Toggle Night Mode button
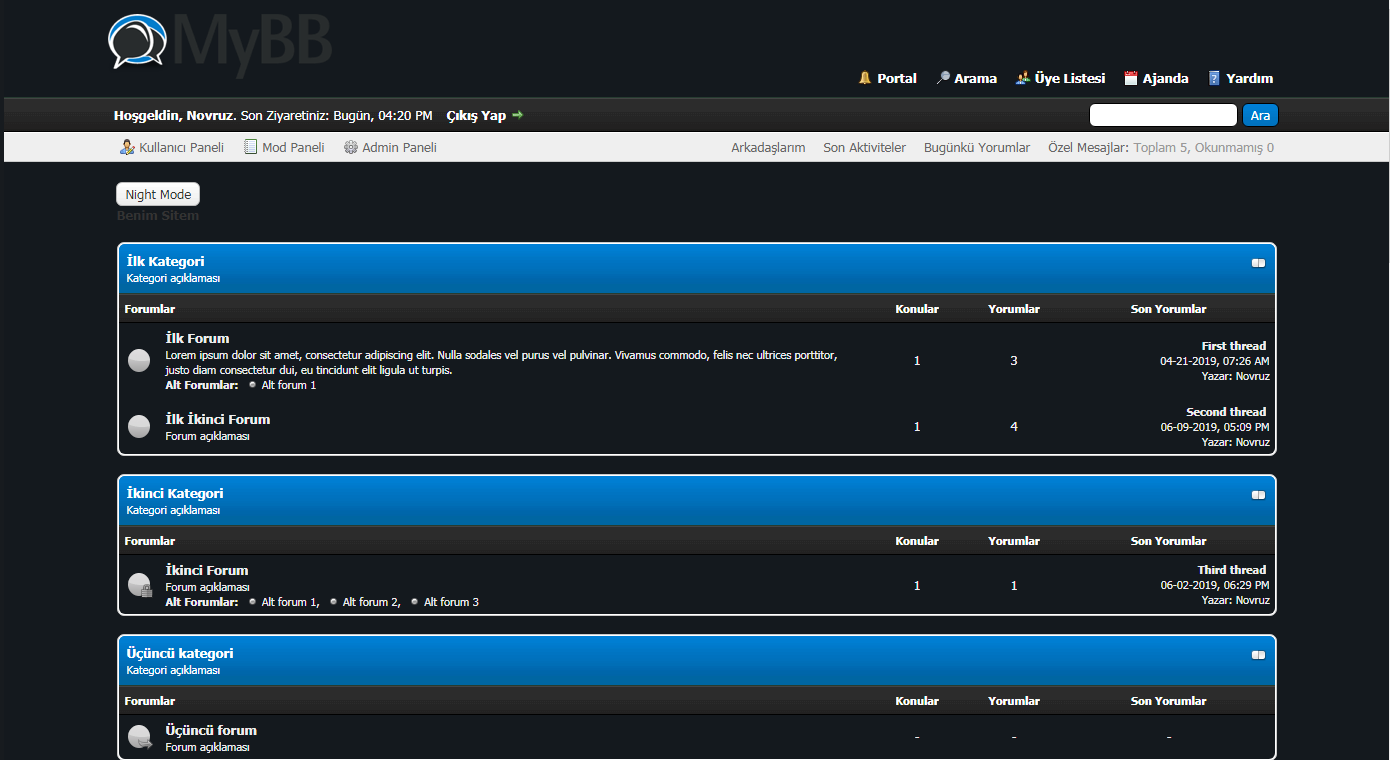The height and width of the screenshot is (760, 1390). 158,195
